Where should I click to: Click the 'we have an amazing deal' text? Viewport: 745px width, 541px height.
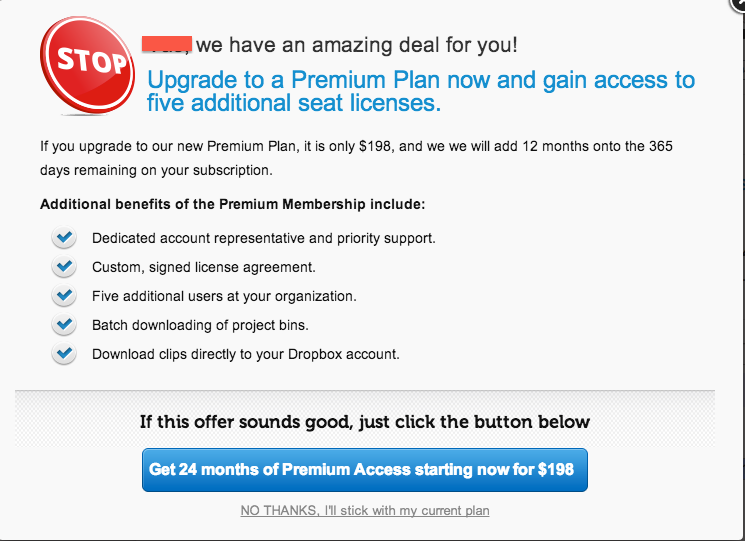(357, 45)
